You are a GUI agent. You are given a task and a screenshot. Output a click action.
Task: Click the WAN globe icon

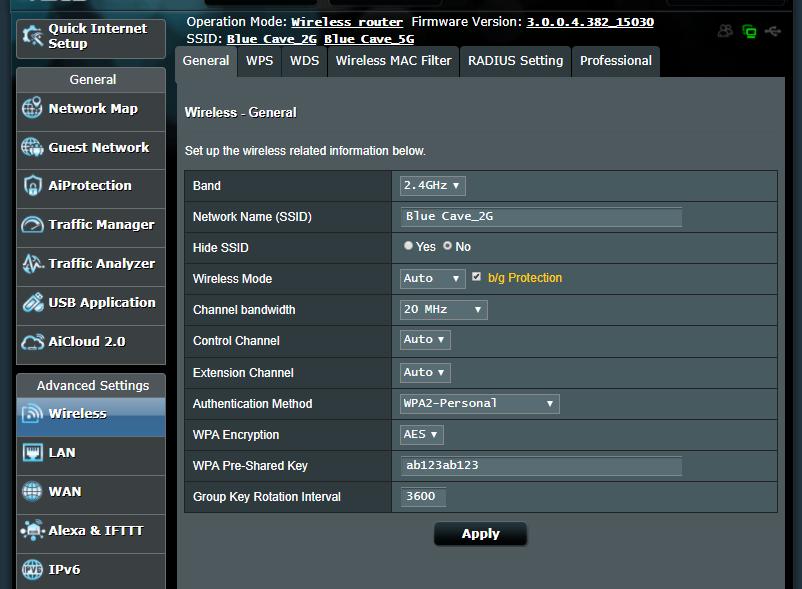[32, 491]
